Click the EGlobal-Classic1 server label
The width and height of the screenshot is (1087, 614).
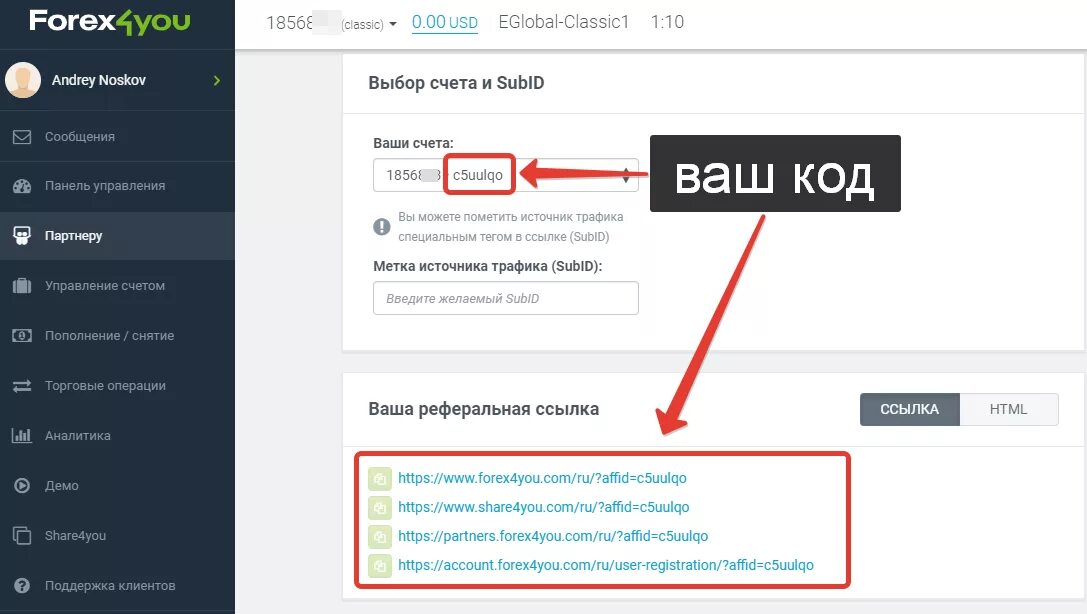[x=564, y=22]
